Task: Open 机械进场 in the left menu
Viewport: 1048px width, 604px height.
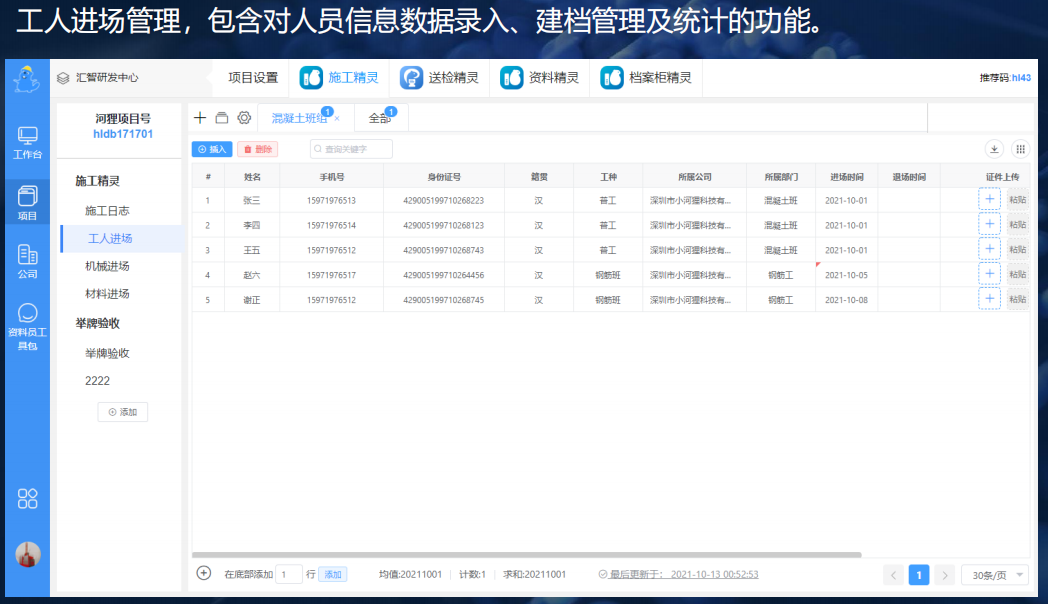Action: pos(107,266)
